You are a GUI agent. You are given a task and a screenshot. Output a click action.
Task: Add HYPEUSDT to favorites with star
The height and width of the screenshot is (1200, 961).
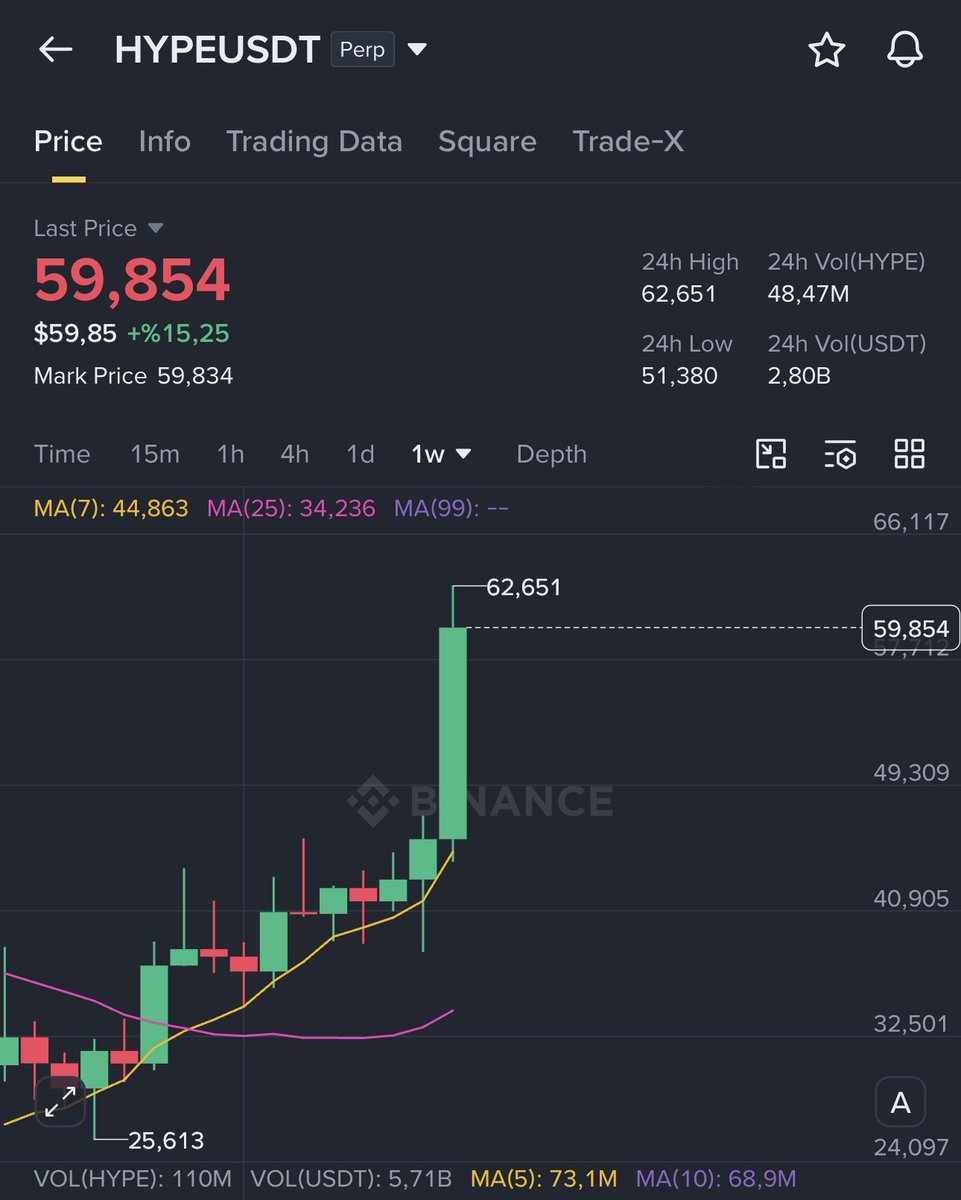[x=826, y=50]
